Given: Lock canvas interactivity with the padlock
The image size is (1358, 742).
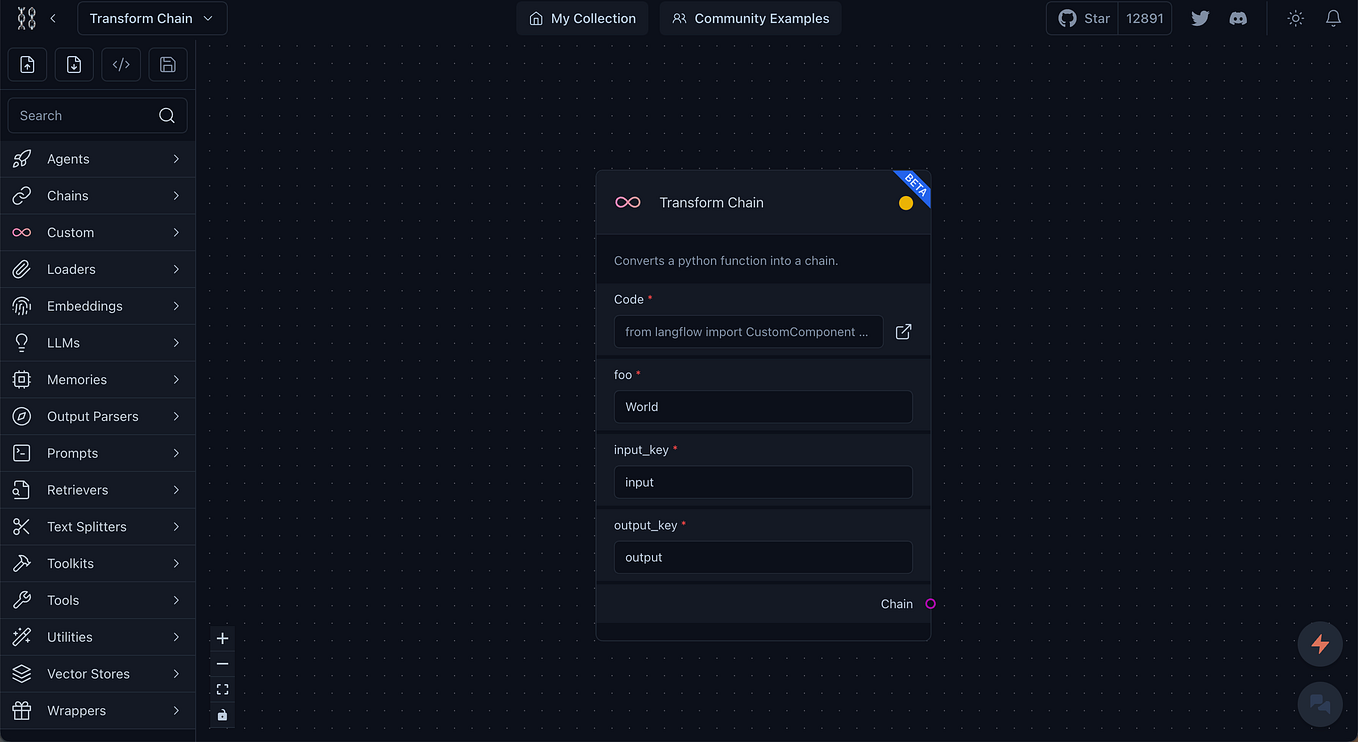Looking at the screenshot, I should [x=221, y=714].
